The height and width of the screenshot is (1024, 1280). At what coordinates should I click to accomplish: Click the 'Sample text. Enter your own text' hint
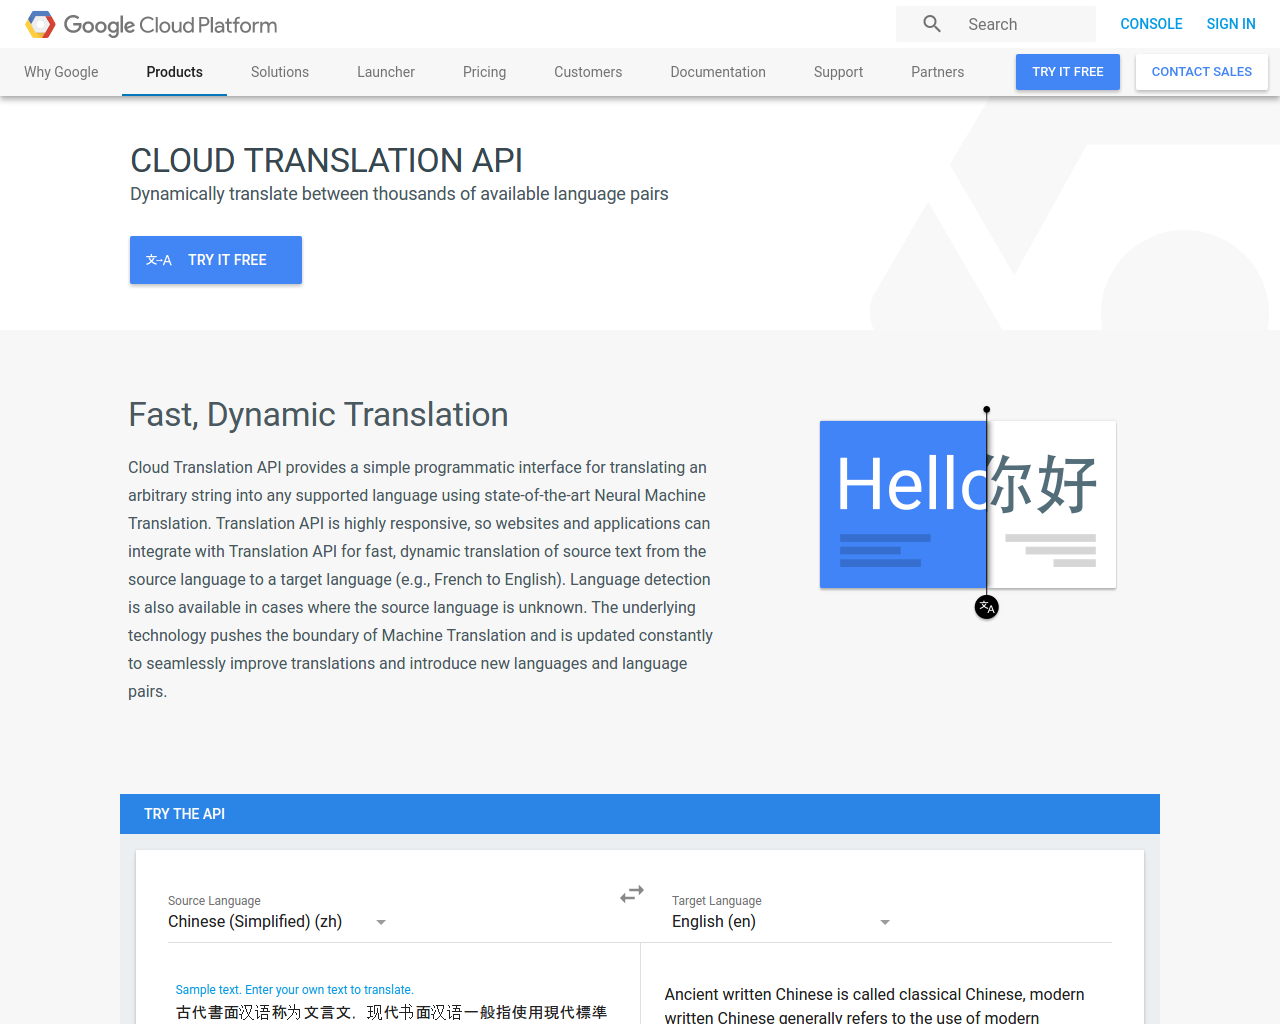tap(294, 990)
